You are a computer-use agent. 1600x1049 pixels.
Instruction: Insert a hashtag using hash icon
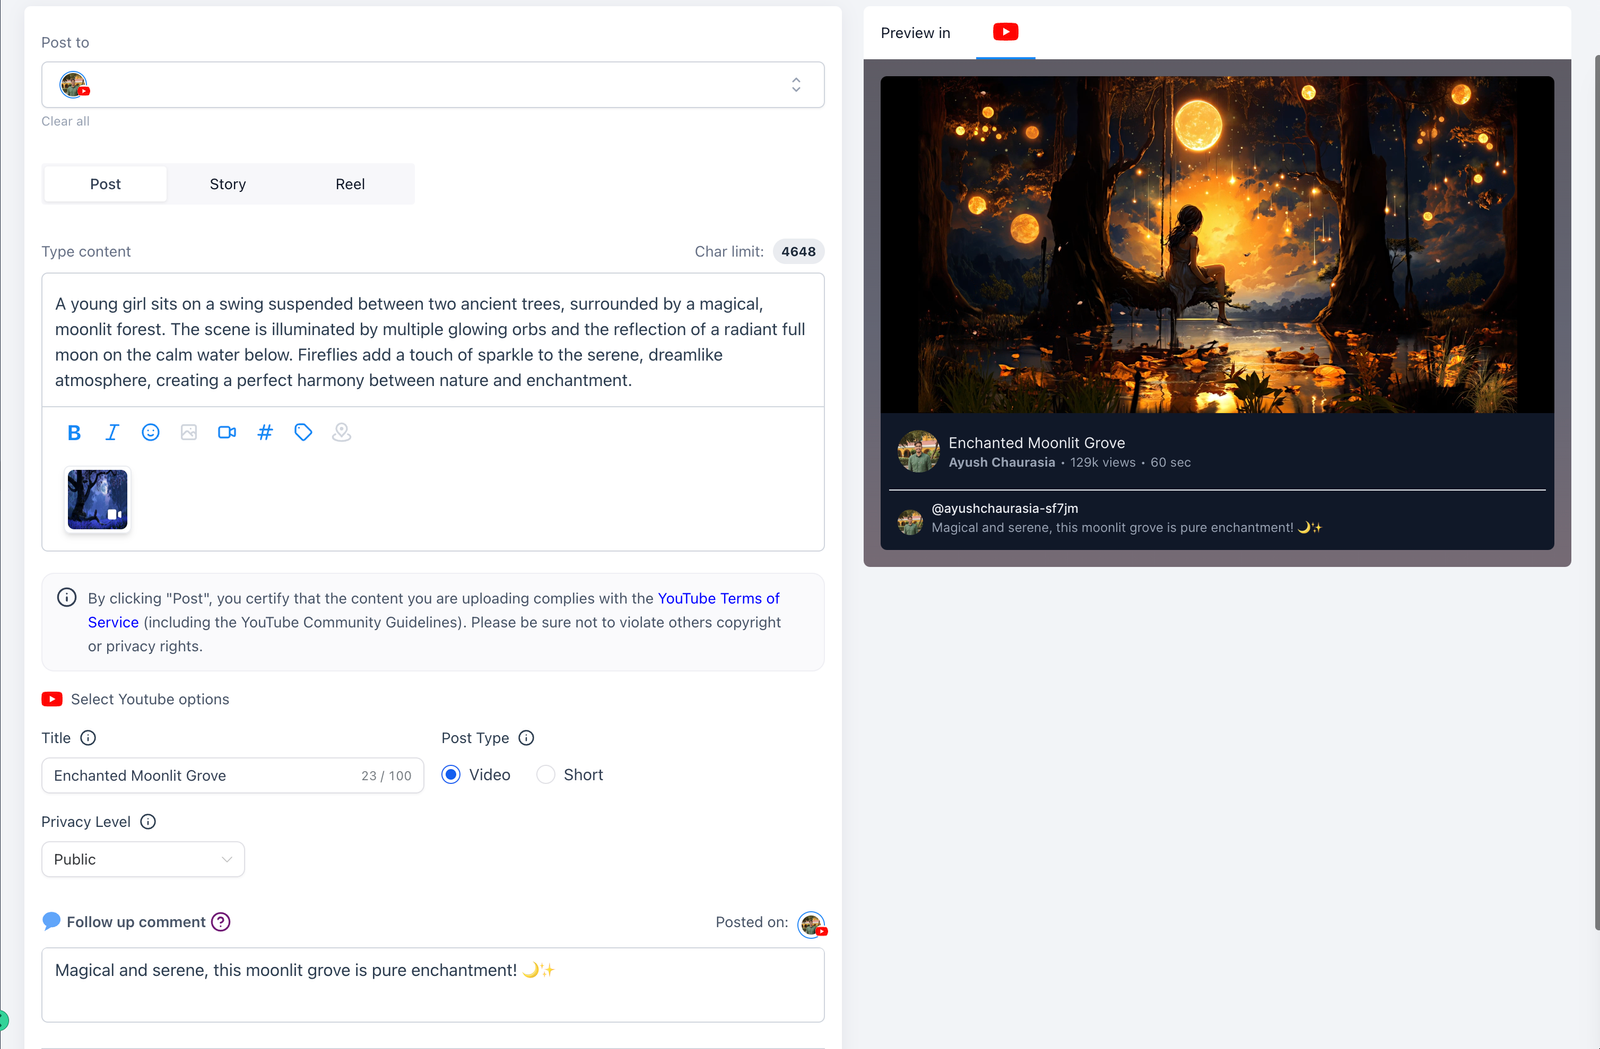pos(265,433)
